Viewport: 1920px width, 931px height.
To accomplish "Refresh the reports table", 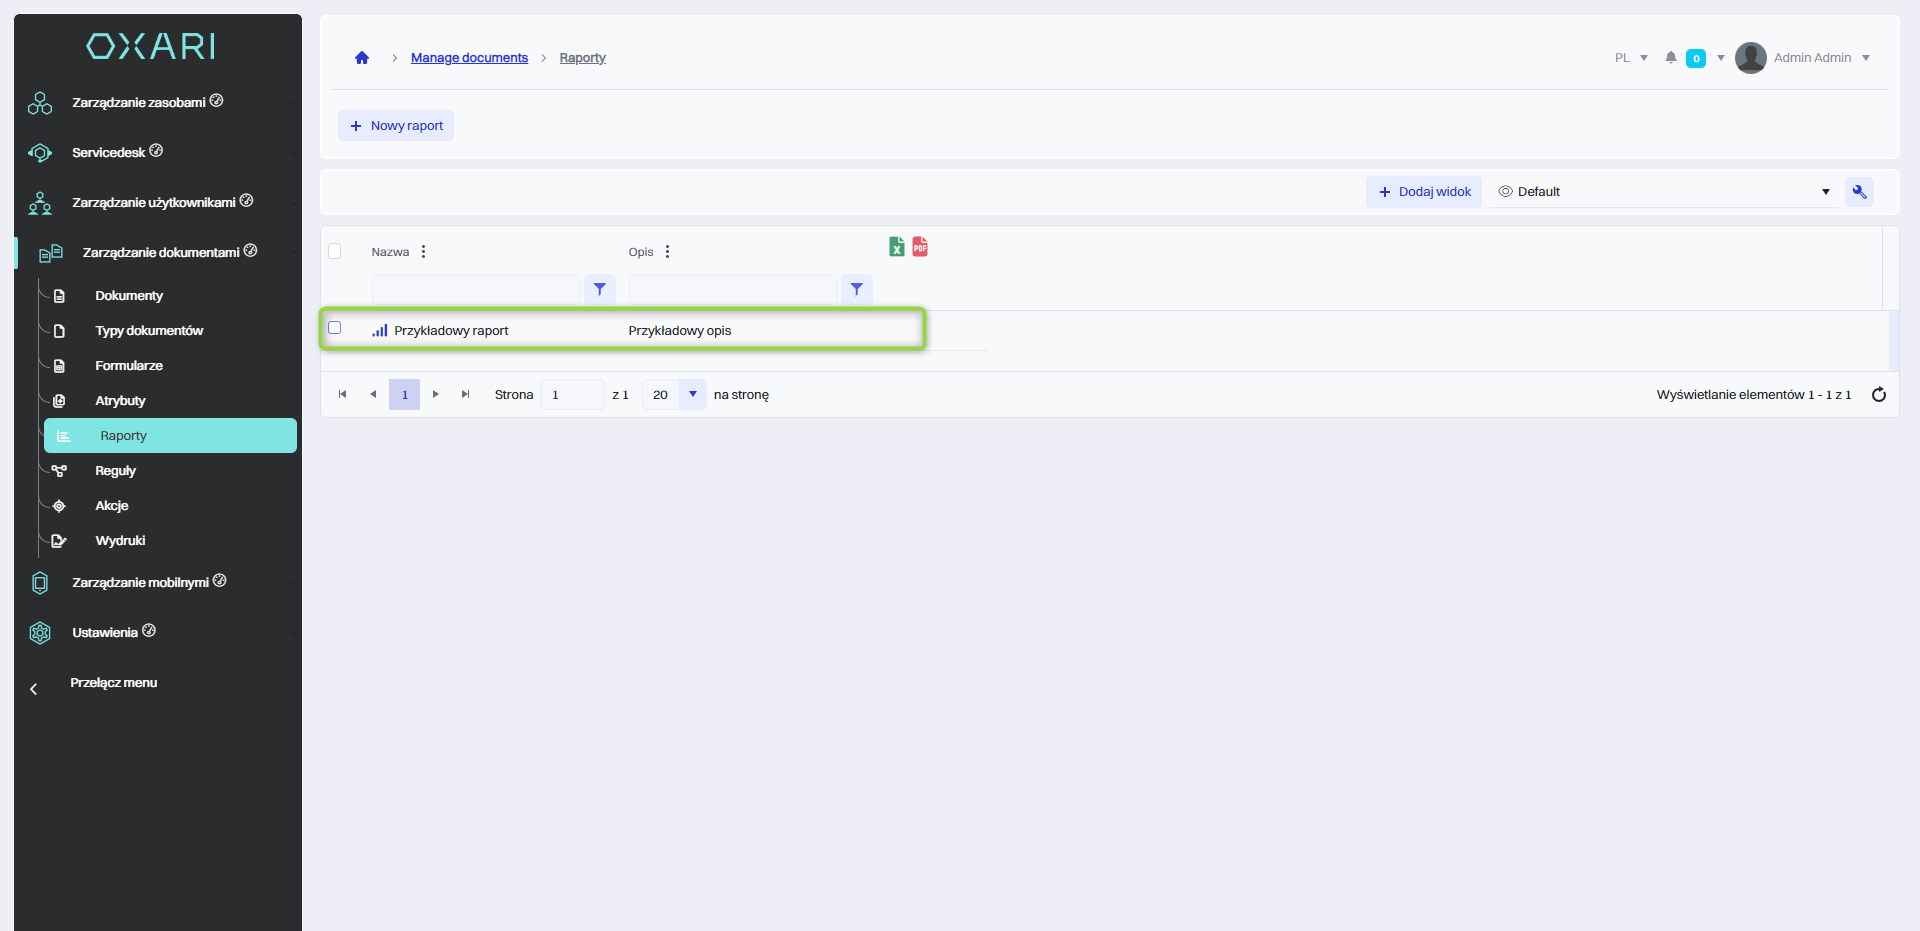I will [1878, 395].
